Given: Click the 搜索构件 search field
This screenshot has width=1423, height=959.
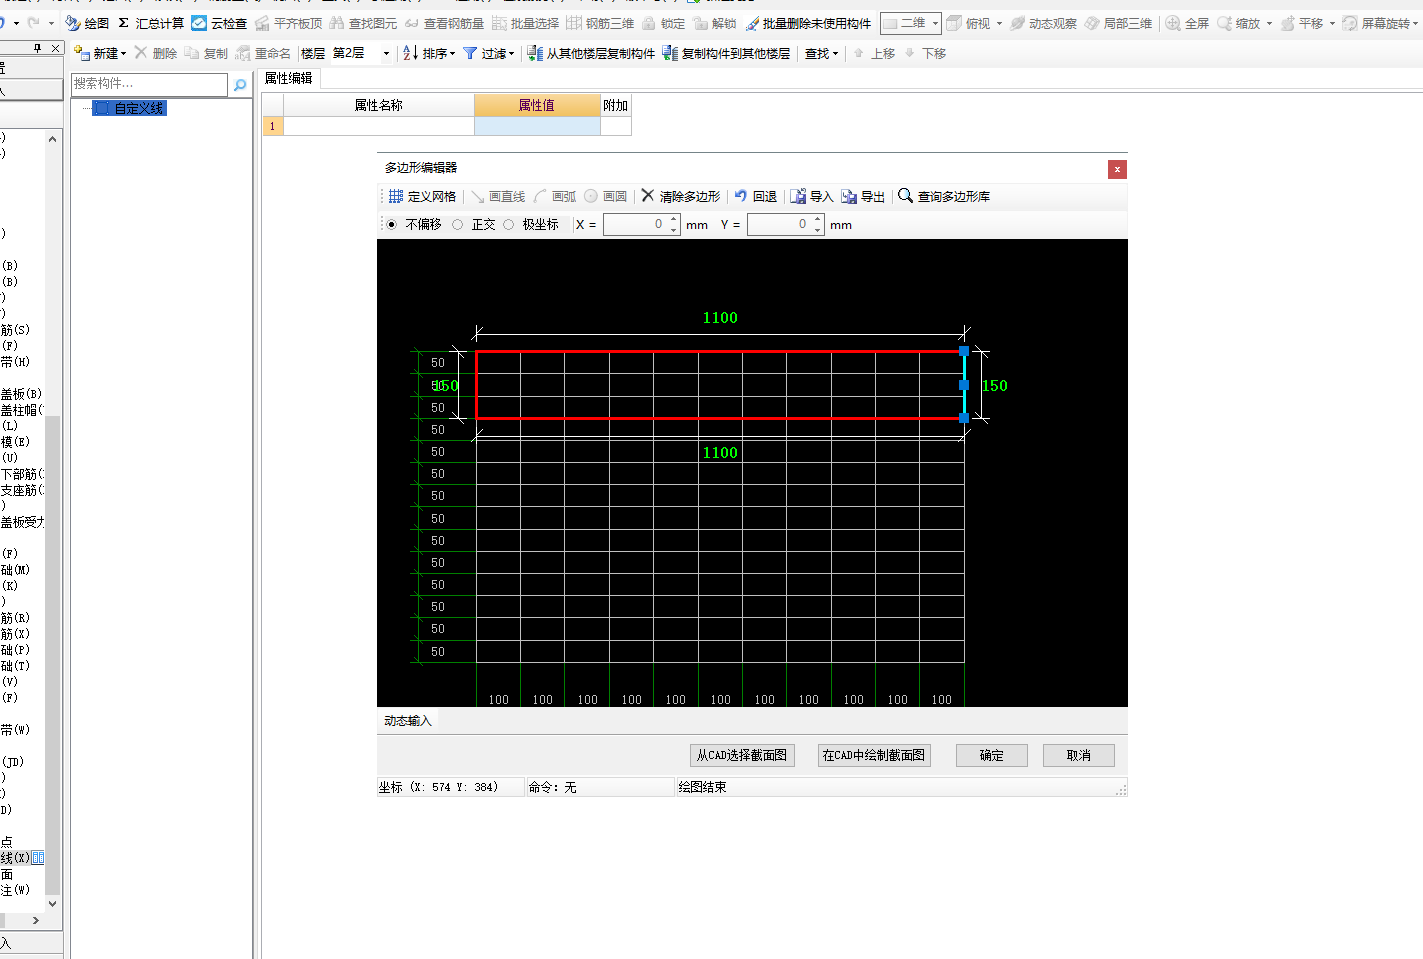Looking at the screenshot, I should click(x=150, y=84).
